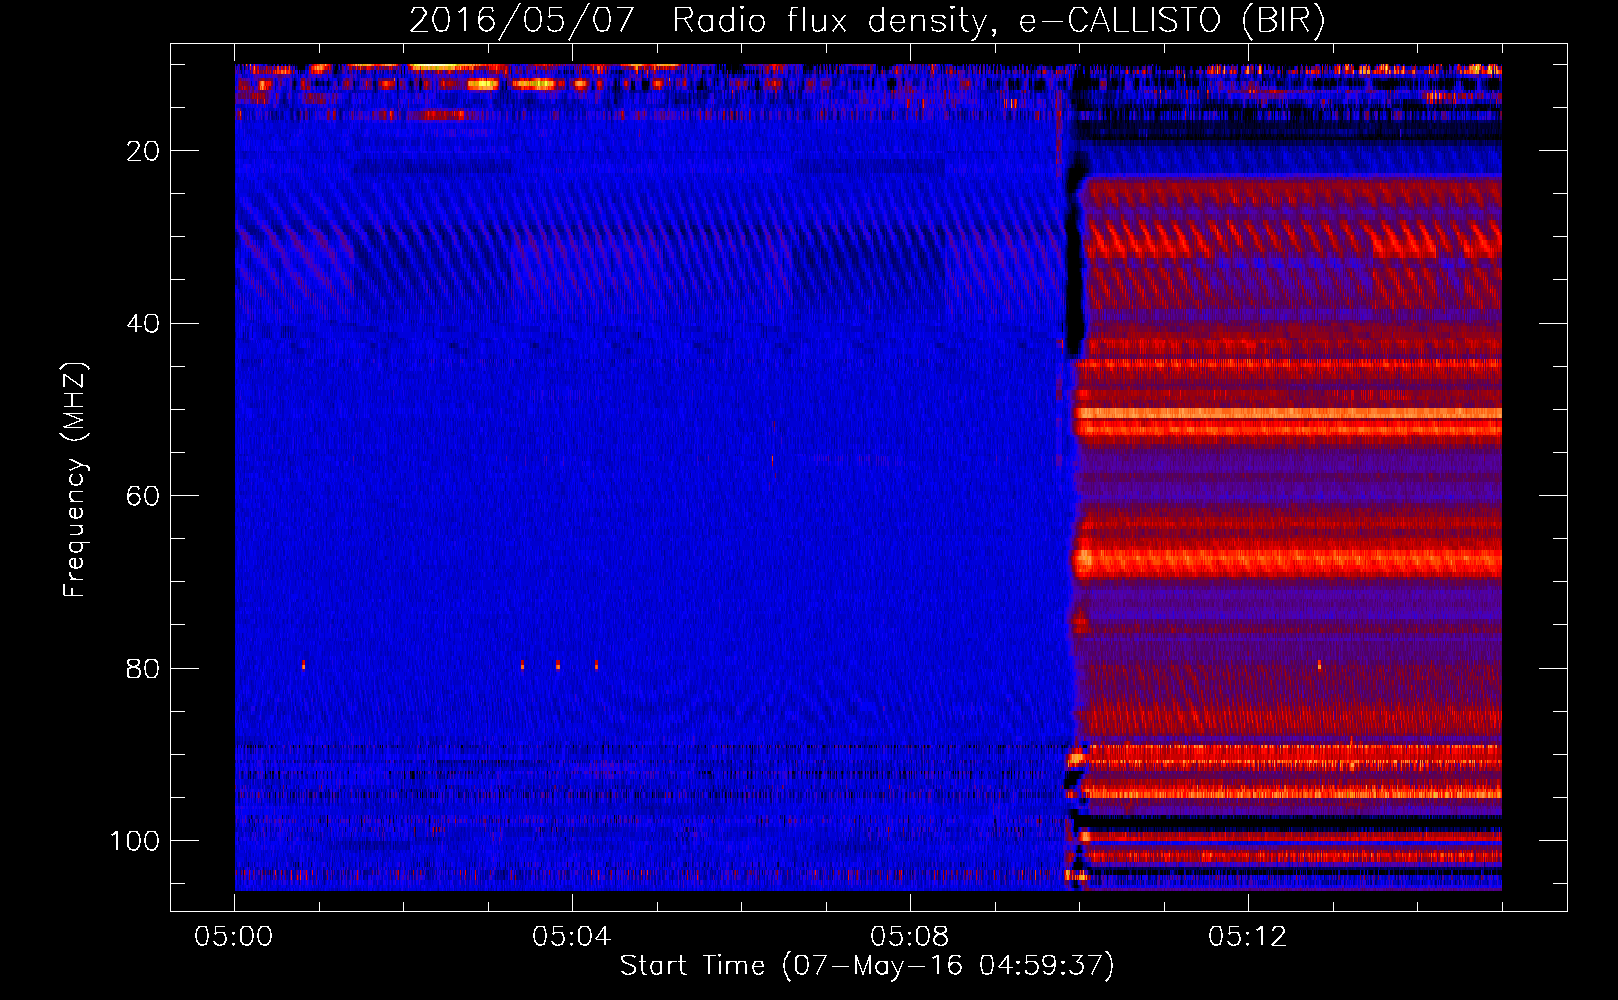This screenshot has height=1000, width=1618.
Task: Click the 'Start Time (07-May-16 04:59:37)' label
Action: click(x=867, y=966)
